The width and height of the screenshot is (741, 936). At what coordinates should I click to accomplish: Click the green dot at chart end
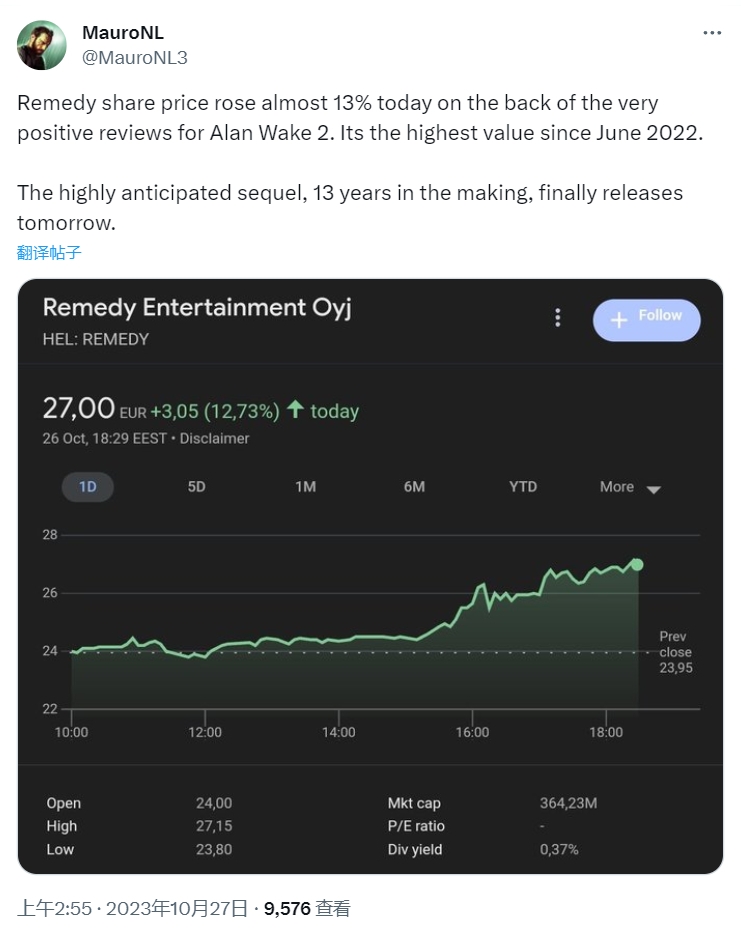(x=637, y=565)
